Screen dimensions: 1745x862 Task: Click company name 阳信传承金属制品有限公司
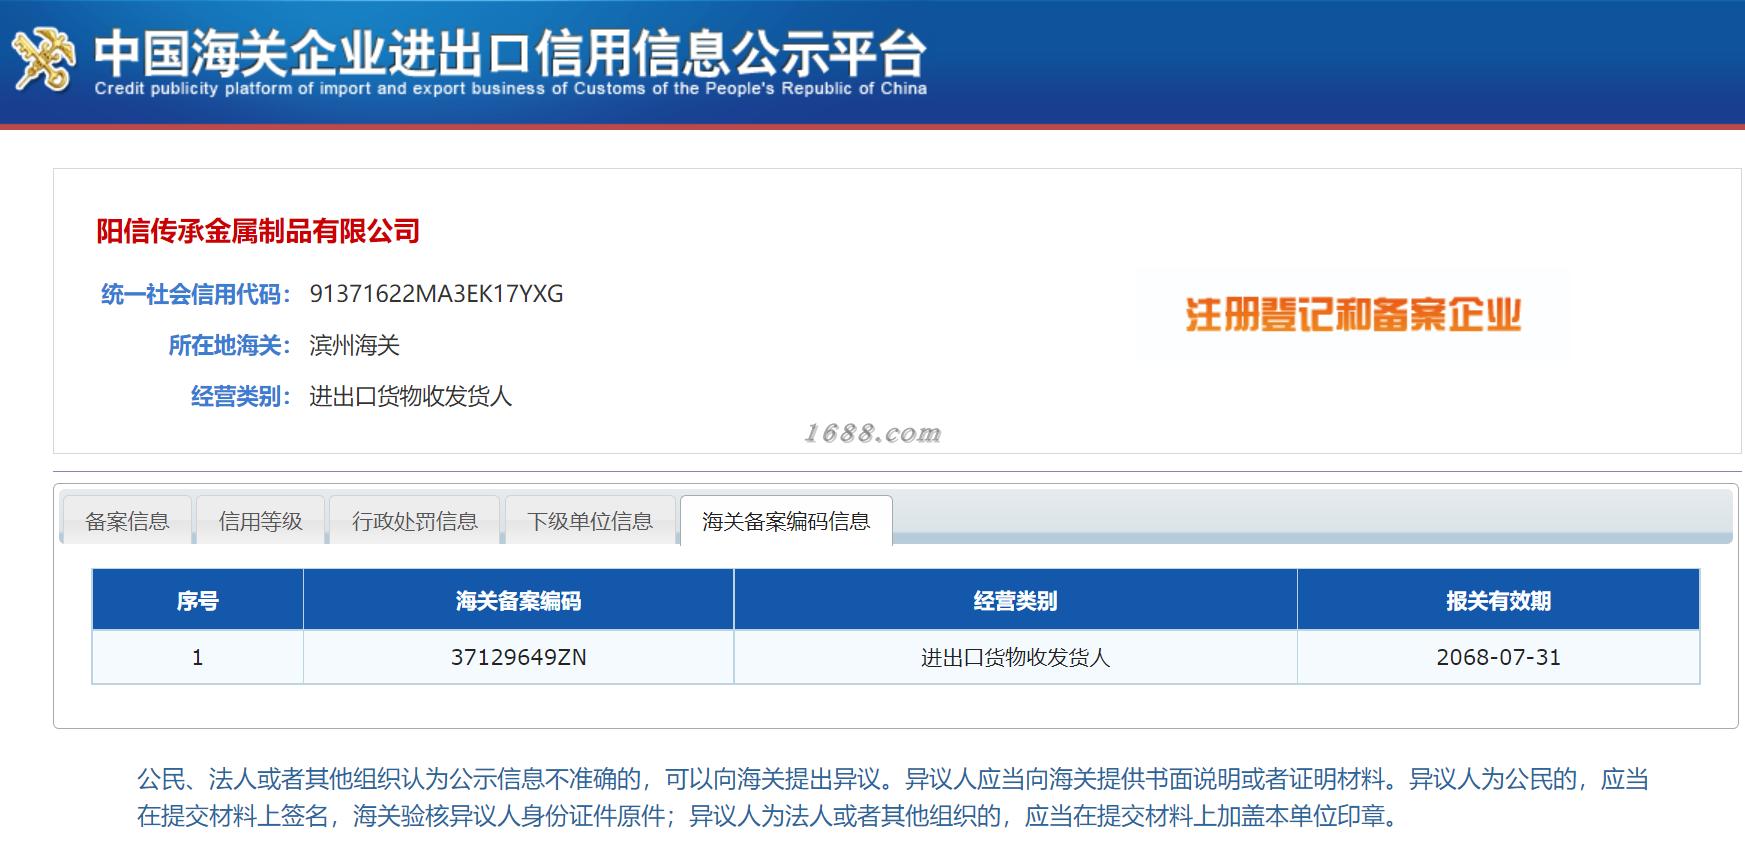pyautogui.click(x=258, y=231)
